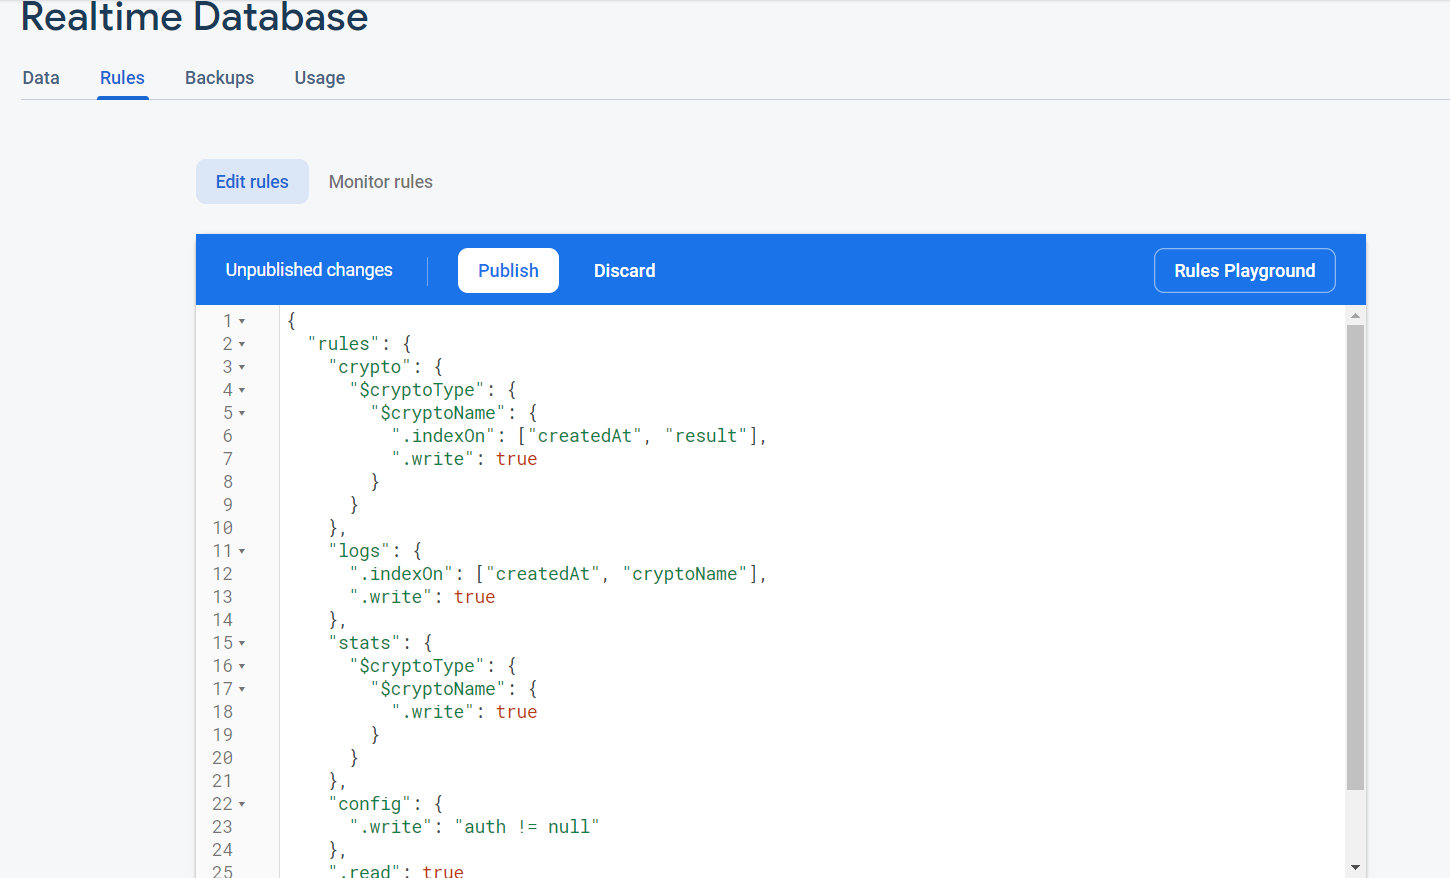Select the Edit rules view
1450x878 pixels.
(252, 182)
